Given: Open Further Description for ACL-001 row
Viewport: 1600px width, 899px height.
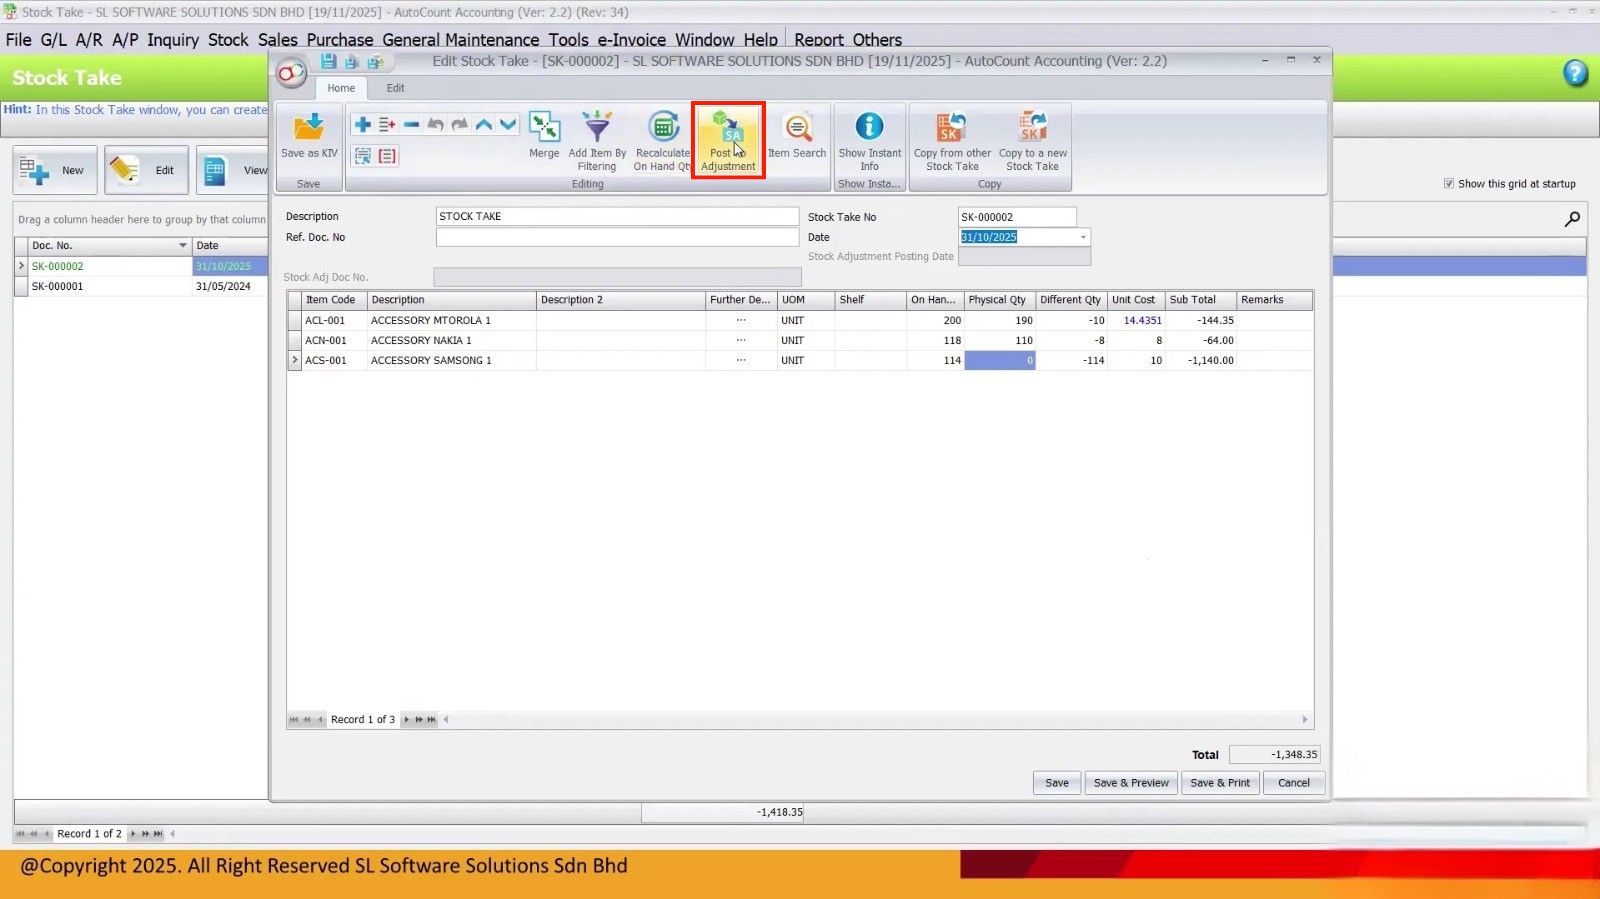Looking at the screenshot, I should (741, 321).
